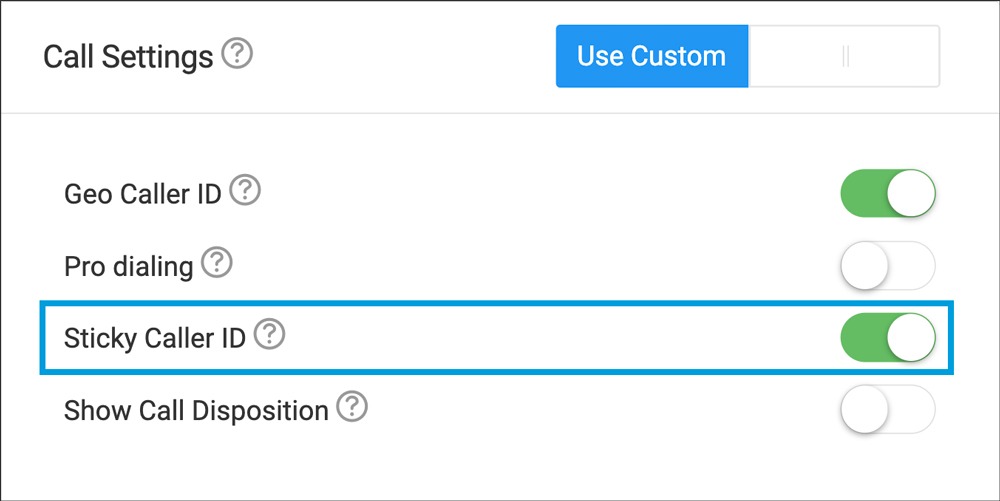Click the white knob on Show Call Disposition

[x=865, y=410]
